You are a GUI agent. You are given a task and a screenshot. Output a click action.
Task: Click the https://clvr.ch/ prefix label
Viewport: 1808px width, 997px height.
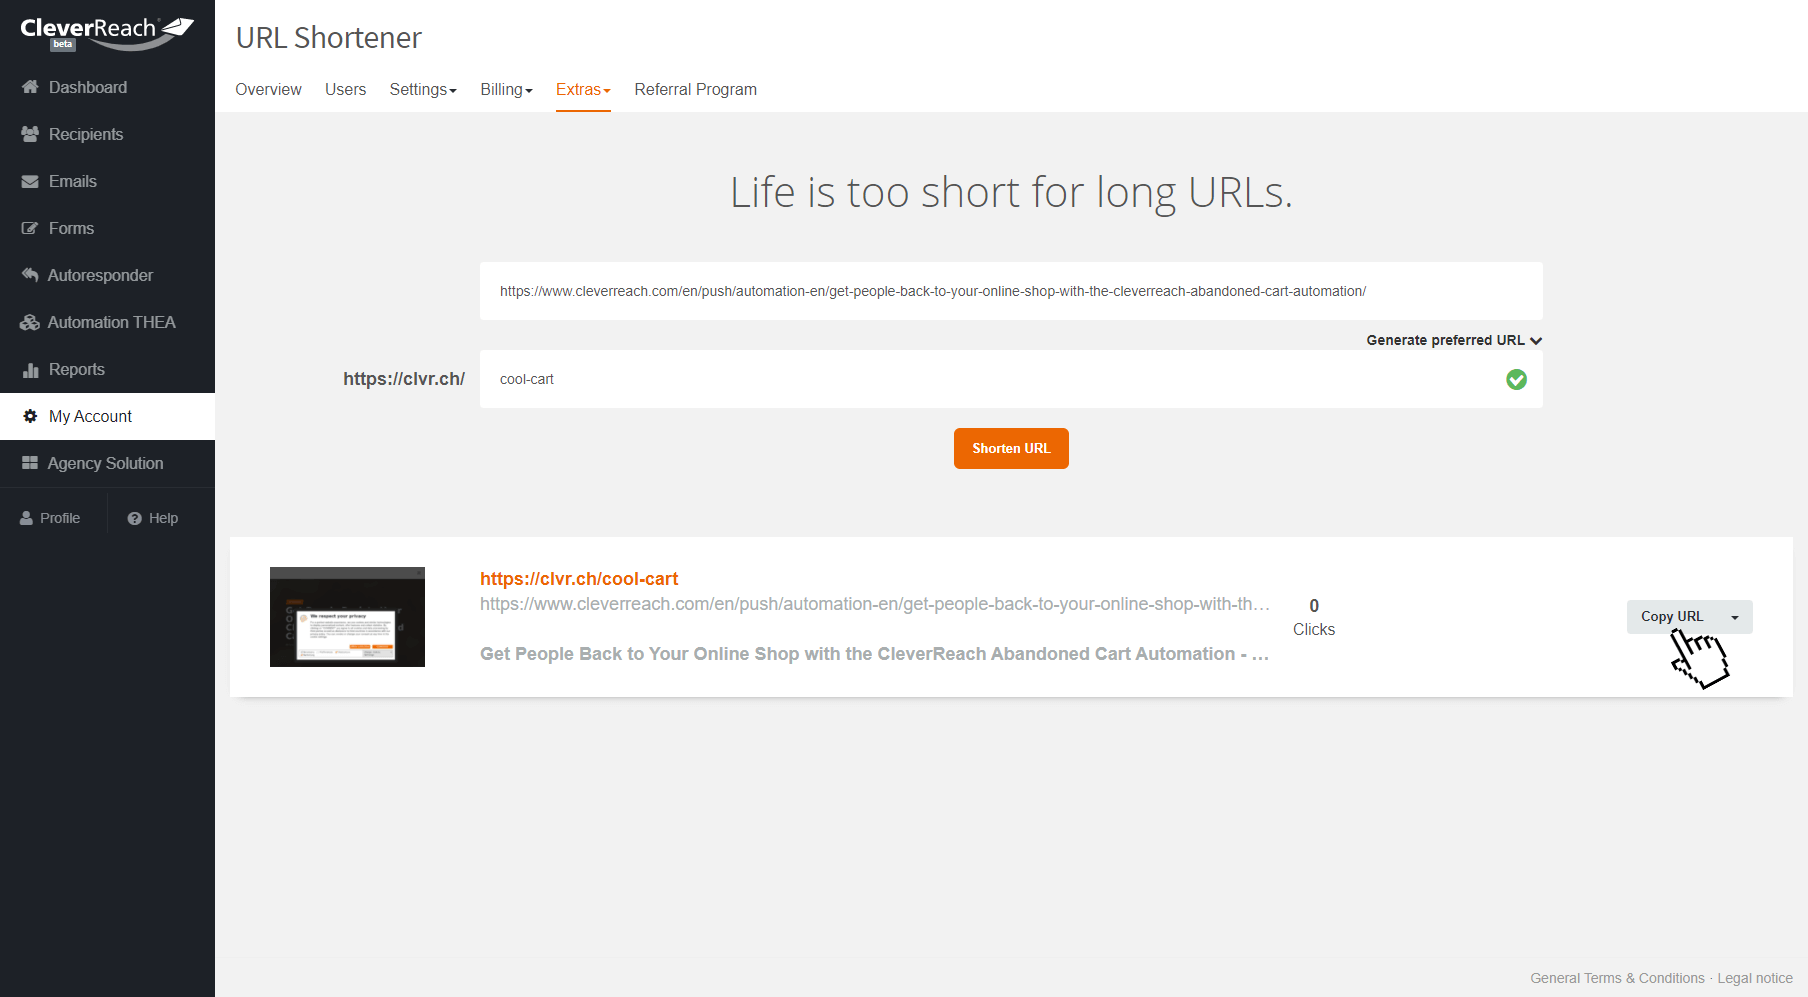pos(404,379)
